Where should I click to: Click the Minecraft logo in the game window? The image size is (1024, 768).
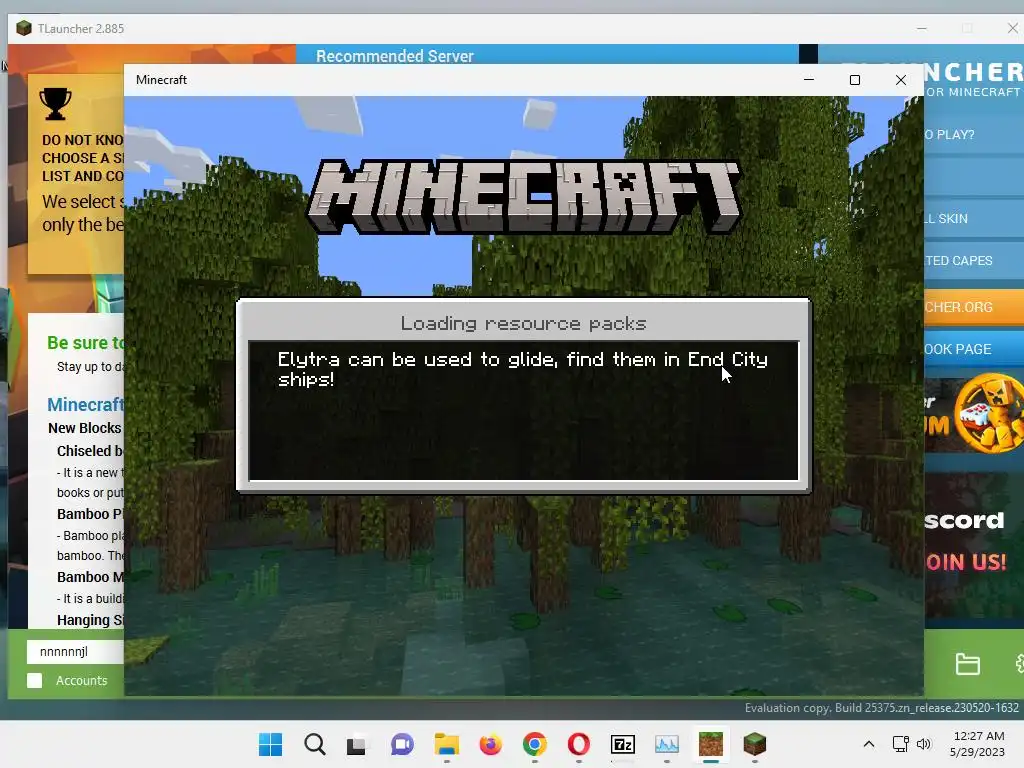(x=524, y=196)
